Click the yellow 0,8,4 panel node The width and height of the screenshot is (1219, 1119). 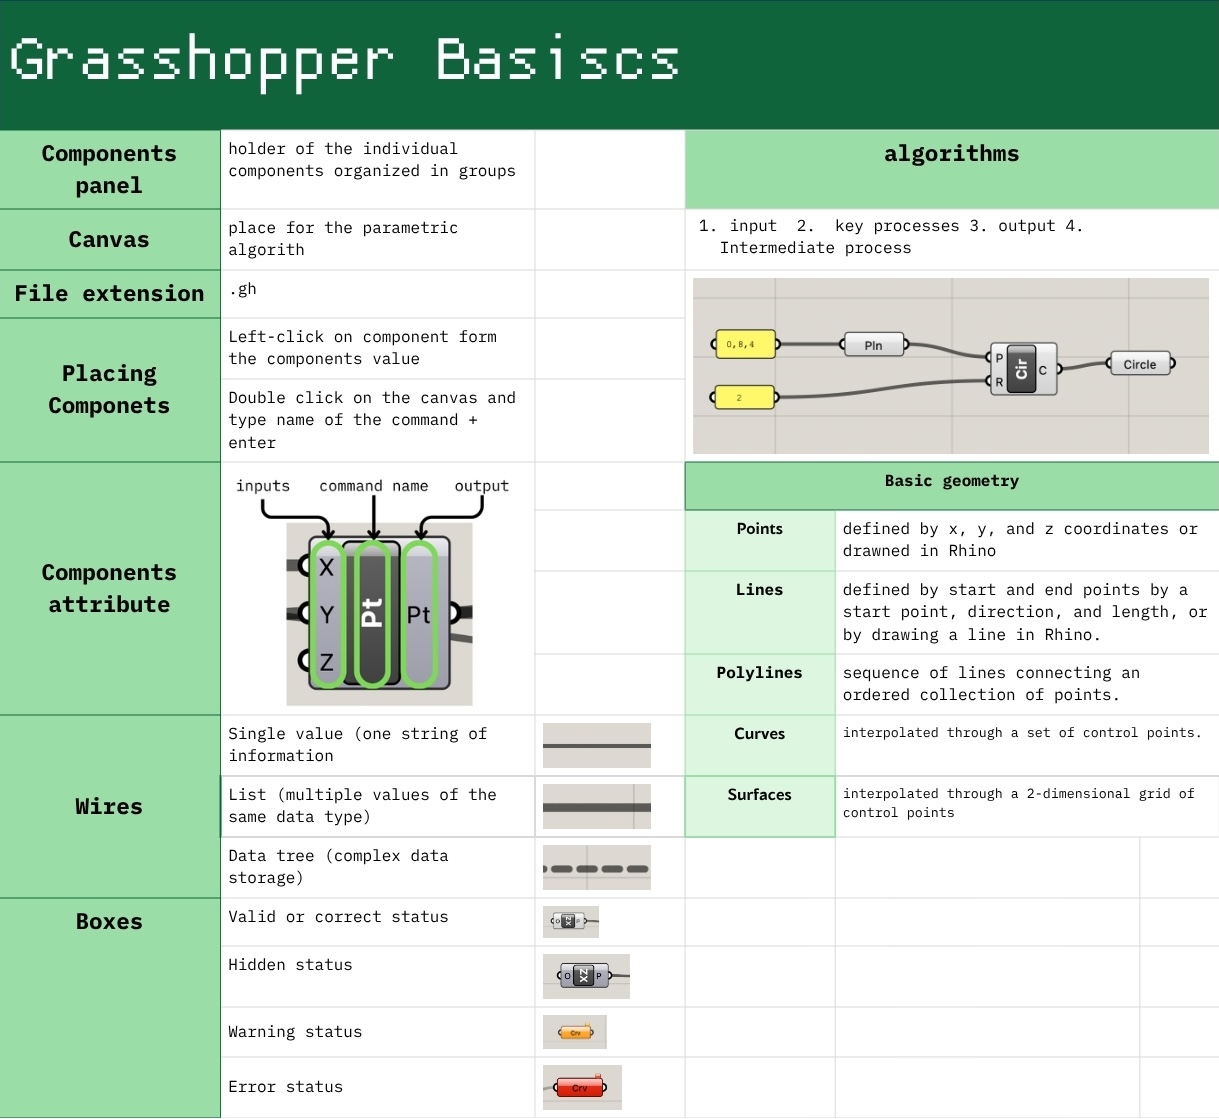click(745, 345)
